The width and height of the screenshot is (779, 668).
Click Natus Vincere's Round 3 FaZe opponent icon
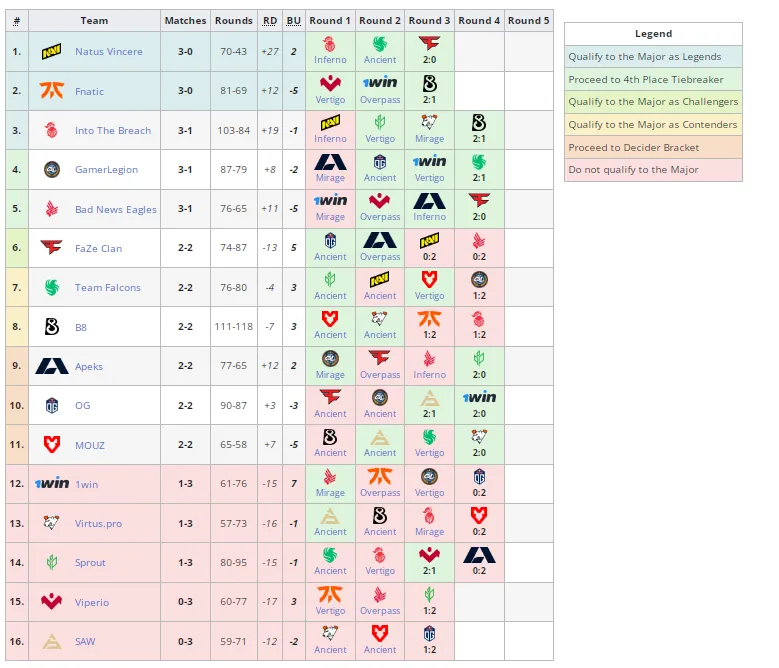point(429,43)
